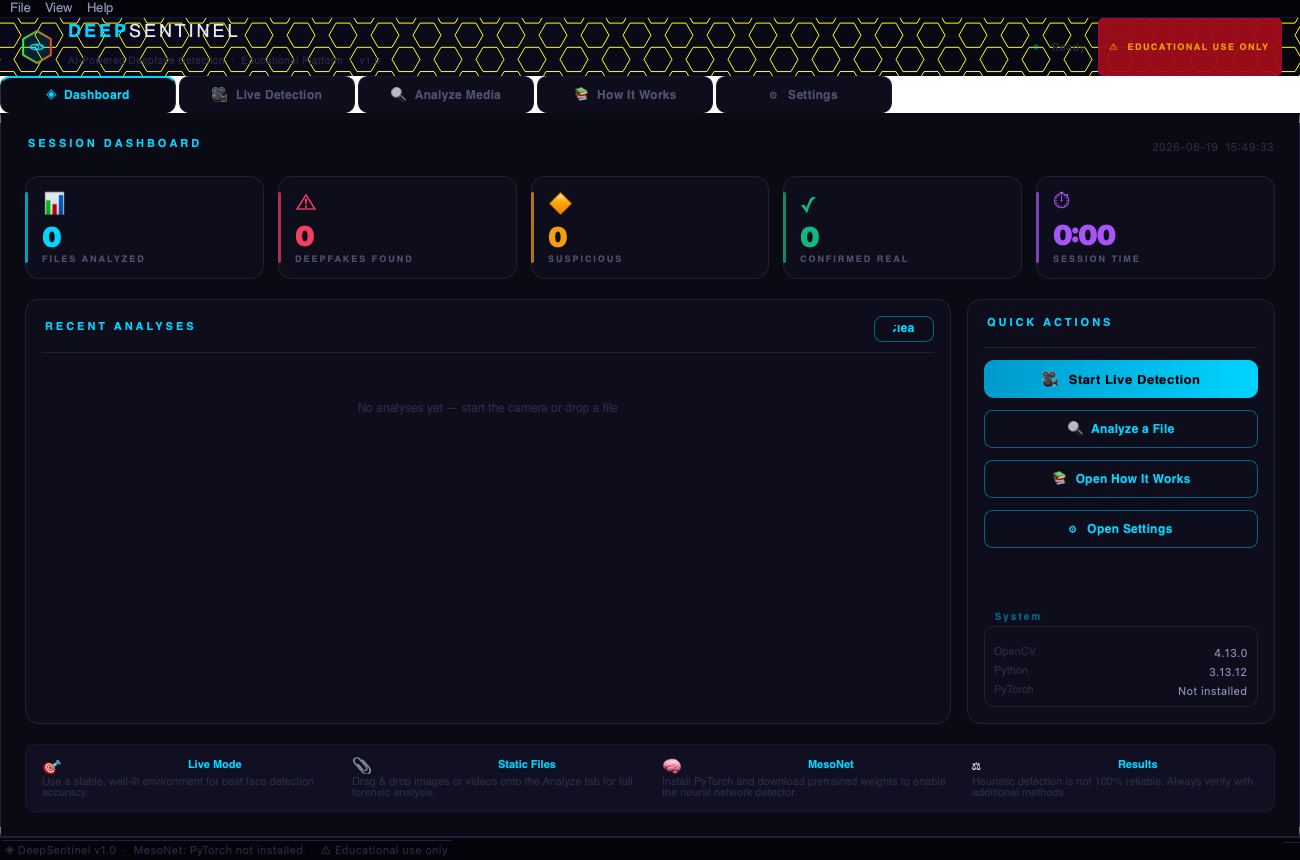Click the Start Live Detection button
The width and height of the screenshot is (1300, 860).
coord(1121,379)
